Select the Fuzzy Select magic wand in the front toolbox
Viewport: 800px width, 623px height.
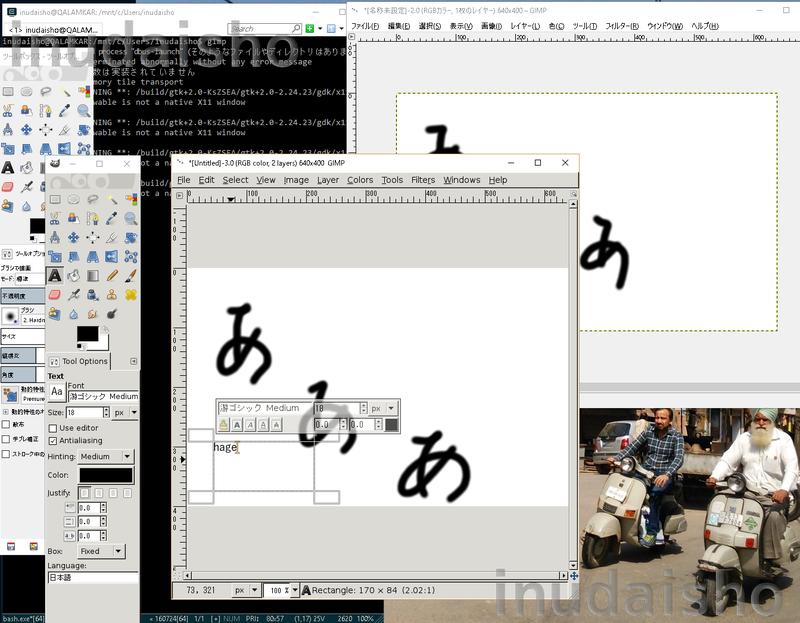click(x=112, y=200)
